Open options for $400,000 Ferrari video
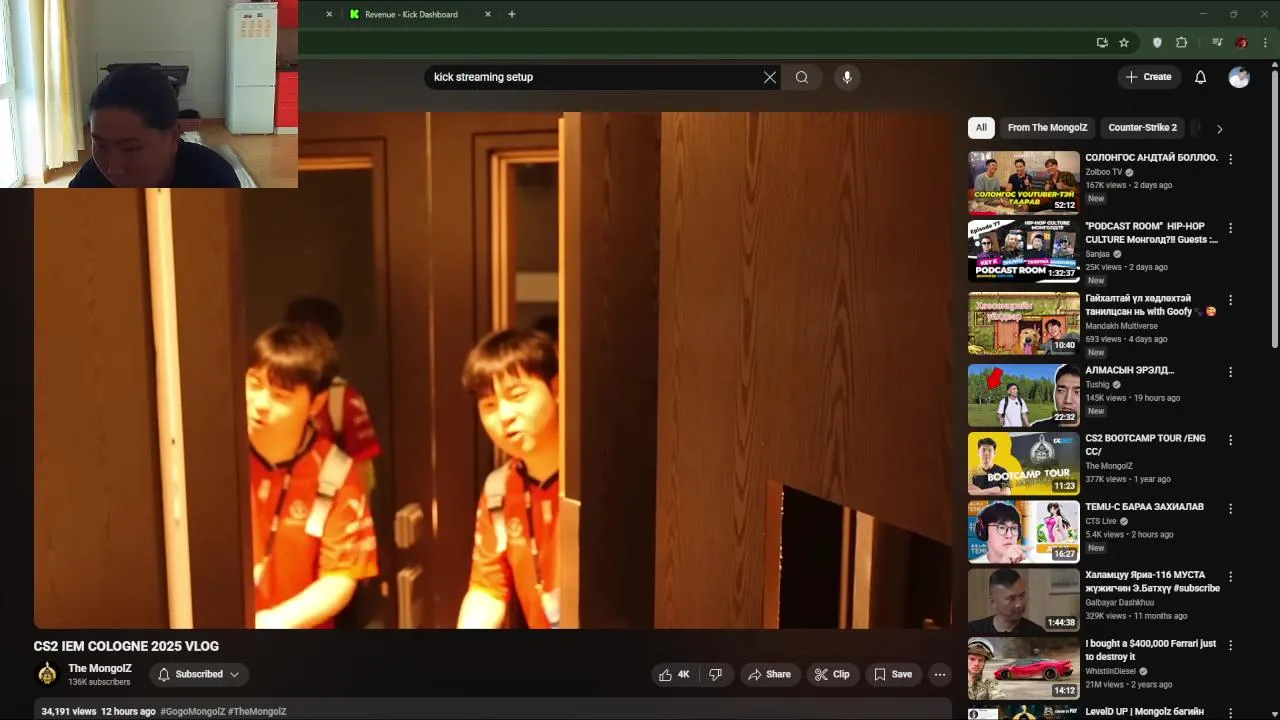Viewport: 1280px width, 720px height. point(1231,645)
